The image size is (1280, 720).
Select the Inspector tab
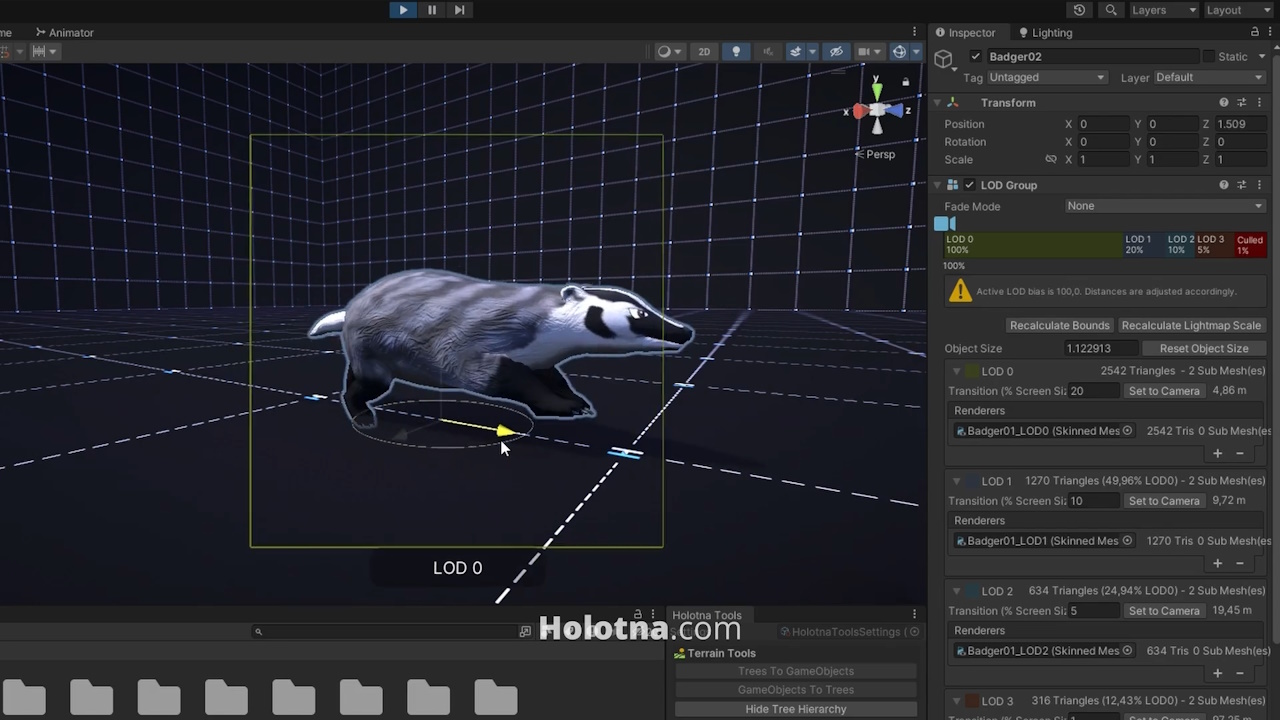(x=965, y=33)
